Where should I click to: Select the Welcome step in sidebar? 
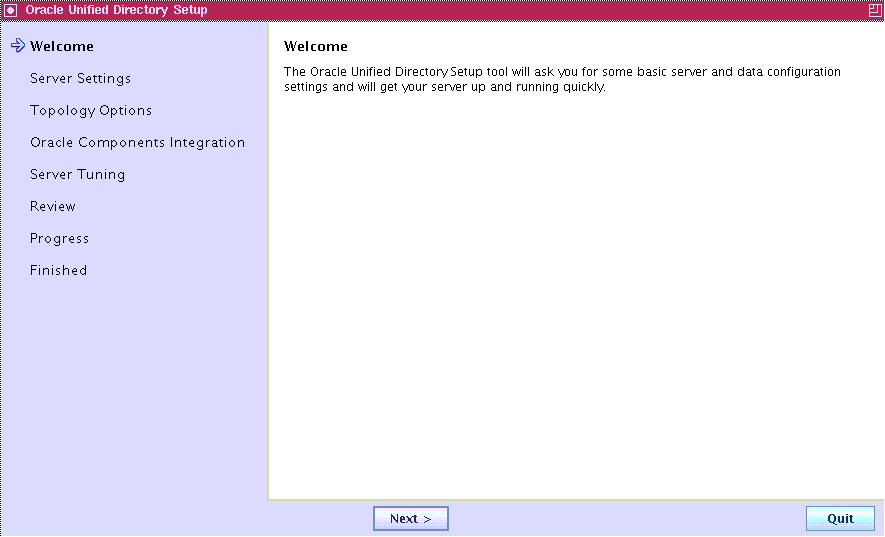62,46
